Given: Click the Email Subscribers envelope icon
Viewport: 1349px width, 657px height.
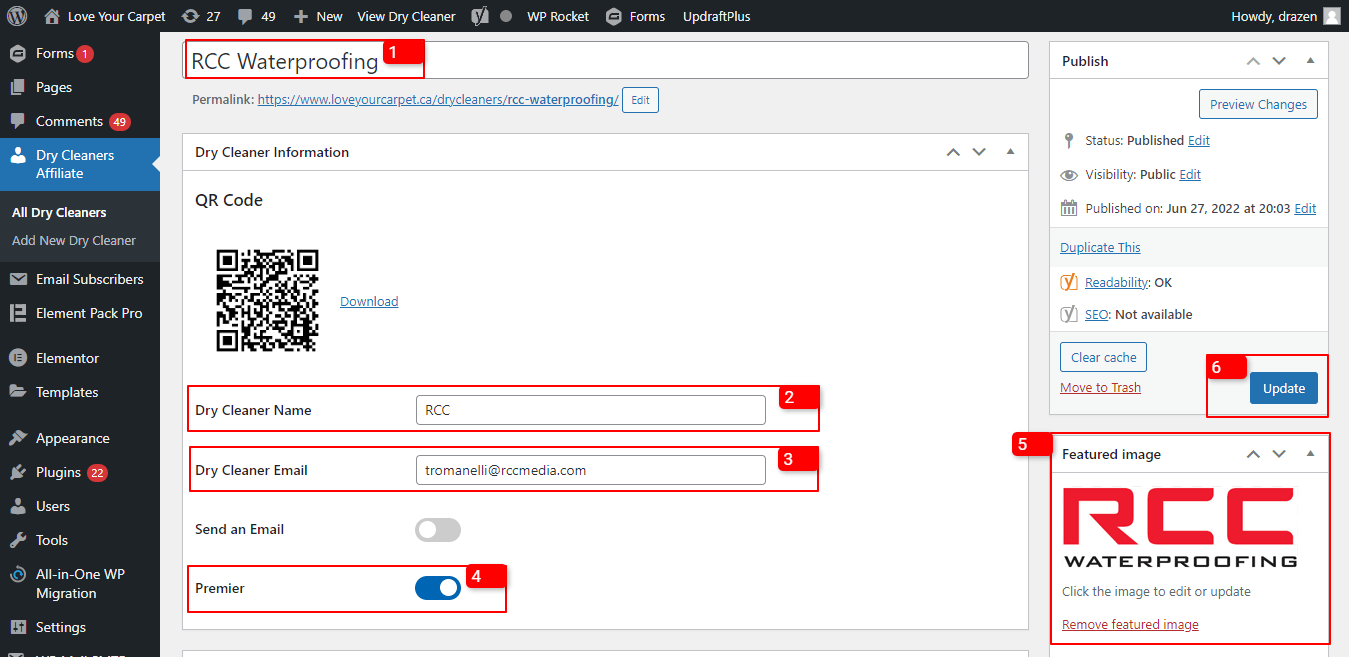Looking at the screenshot, I should [x=18, y=279].
